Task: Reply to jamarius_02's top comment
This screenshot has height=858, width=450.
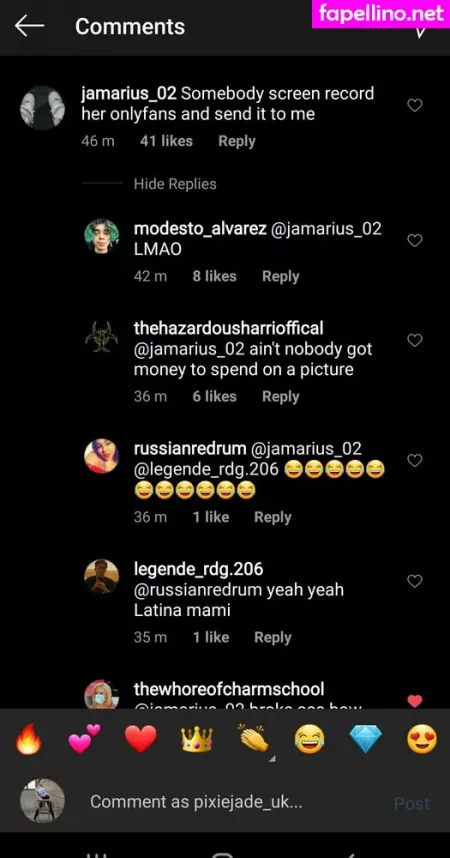Action: click(x=236, y=141)
